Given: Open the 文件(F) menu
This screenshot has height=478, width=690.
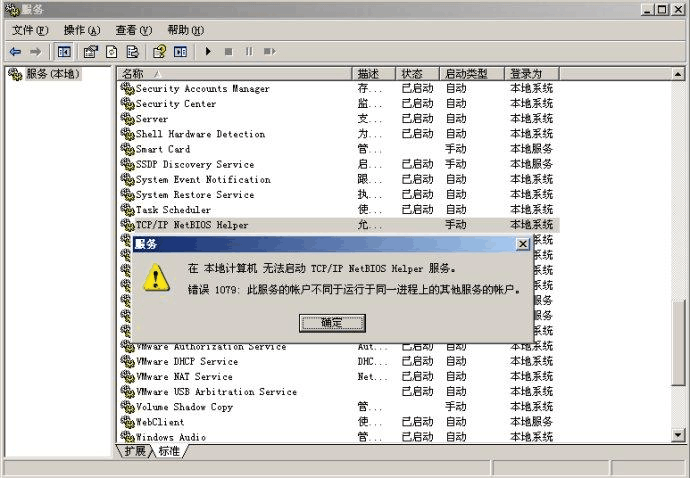Looking at the screenshot, I should point(30,30).
